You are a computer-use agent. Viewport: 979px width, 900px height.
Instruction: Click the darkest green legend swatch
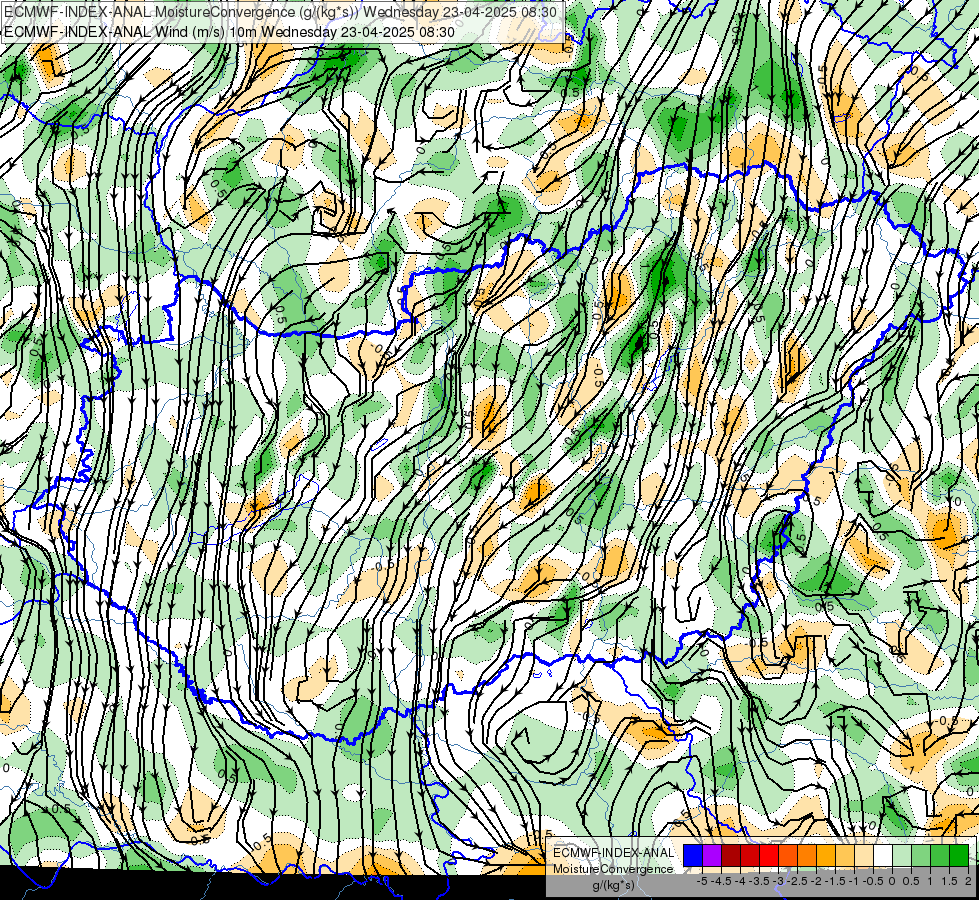pos(959,855)
